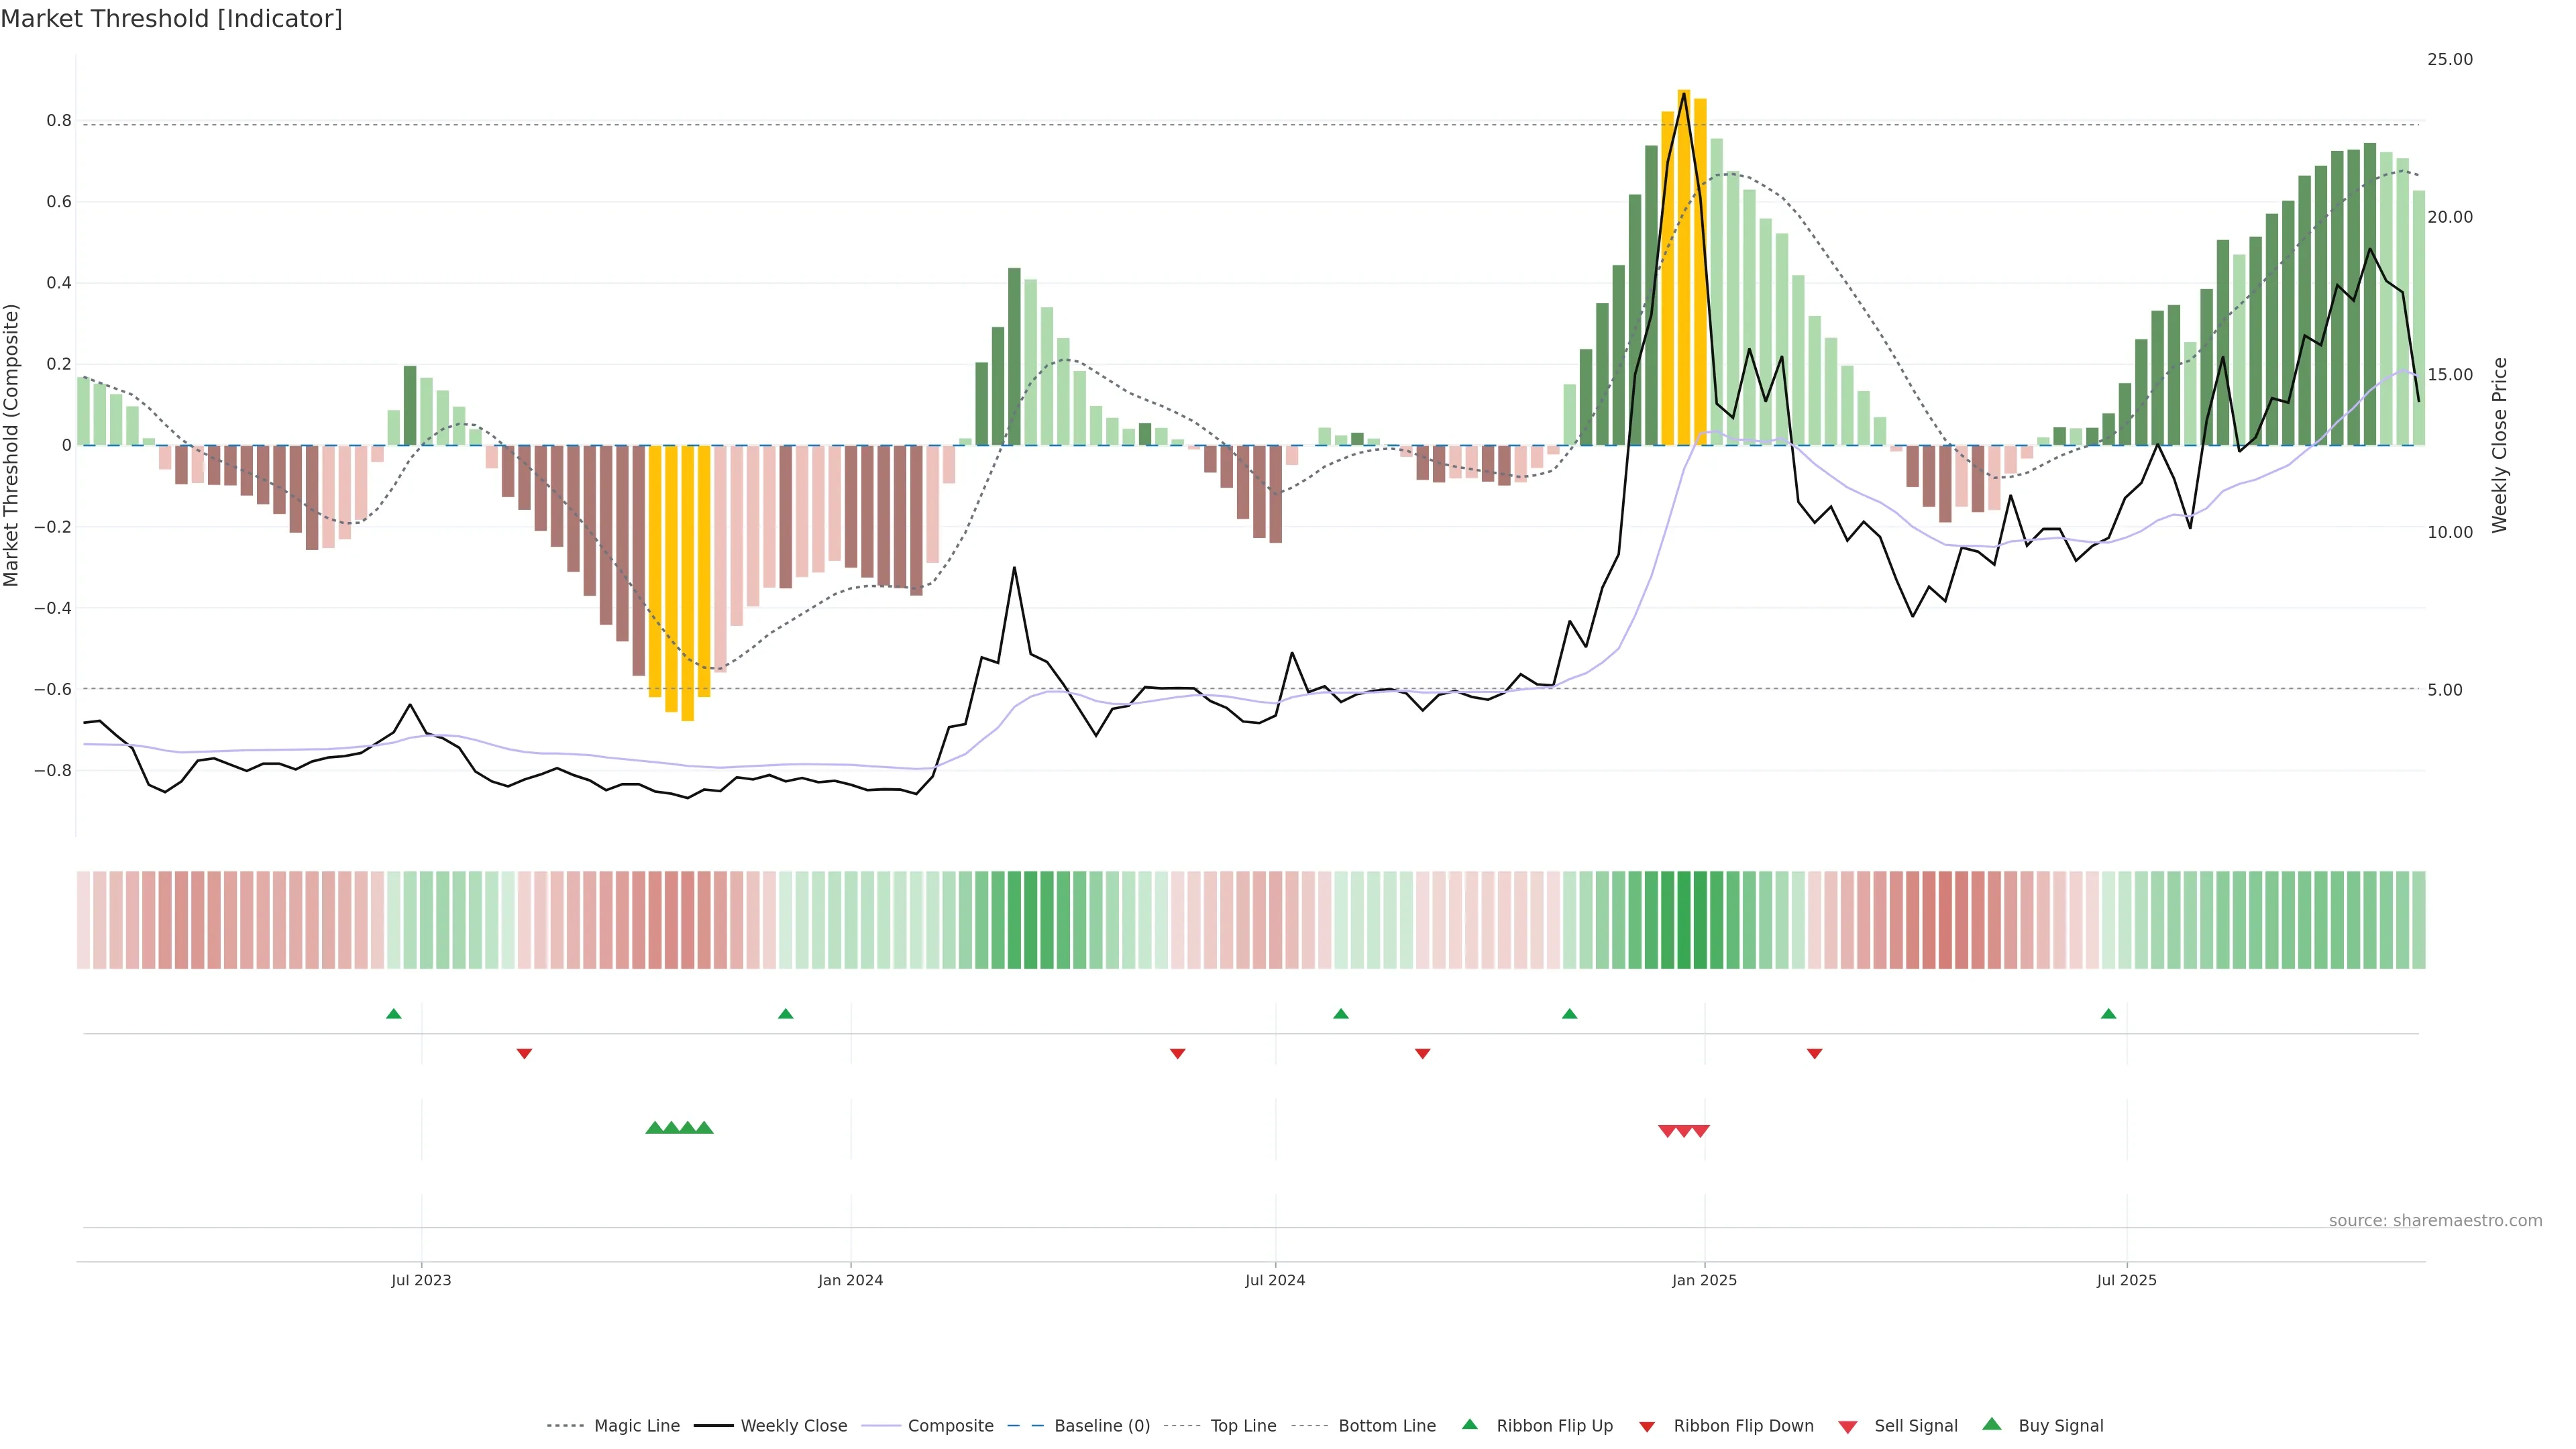Click the first green buy signal triangle
Screen dimensions: 2576x1449
(x=654, y=1128)
